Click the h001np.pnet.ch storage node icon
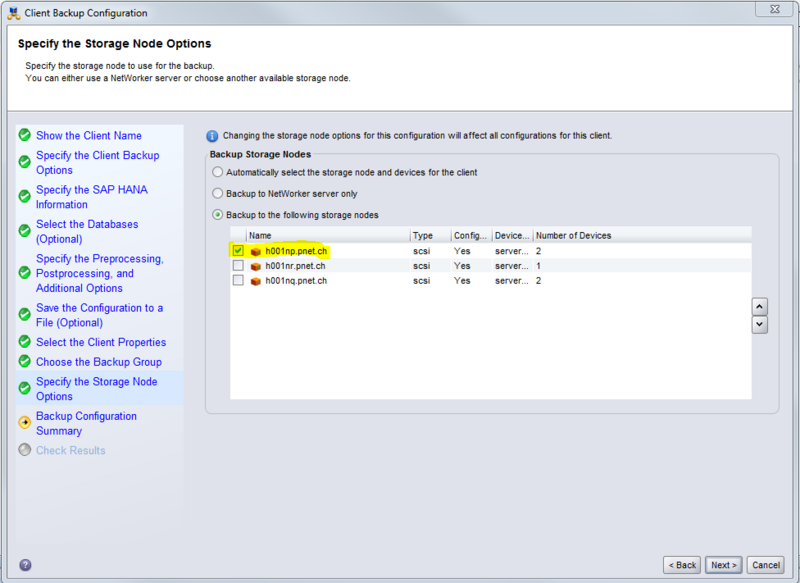Viewport: 800px width, 583px height. [256, 251]
